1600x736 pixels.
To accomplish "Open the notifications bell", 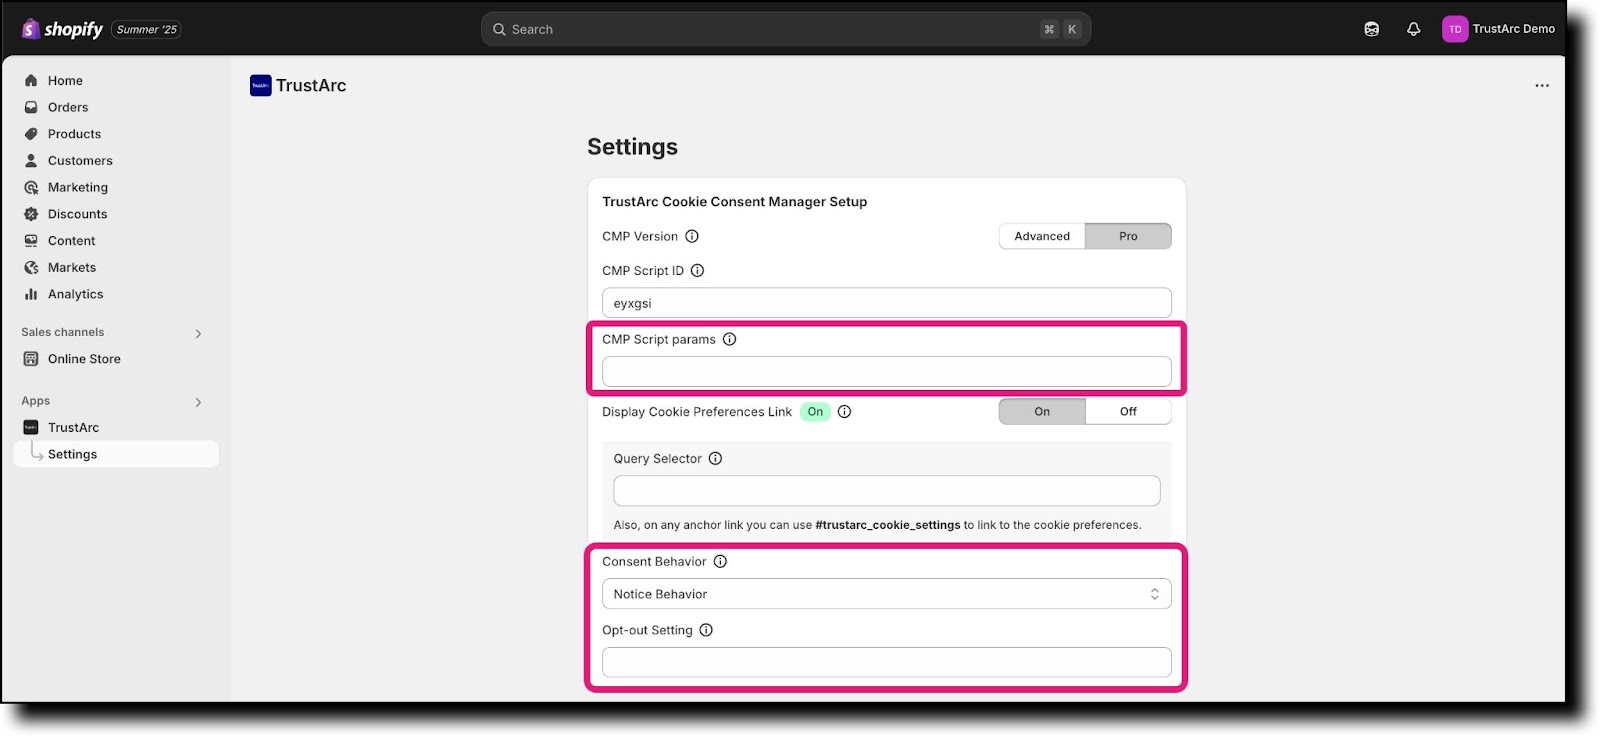I will [x=1413, y=29].
